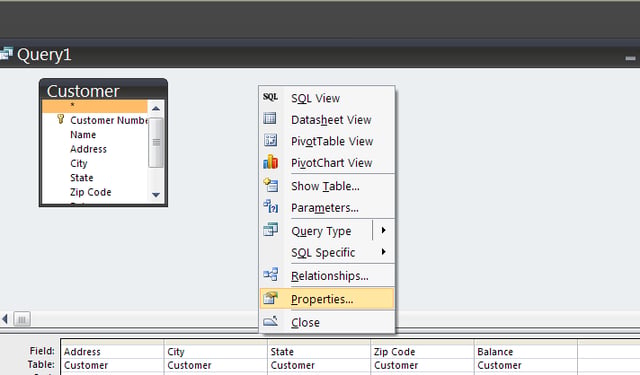Click the horizontal scrollbar left arrow
This screenshot has height=375, width=640.
point(5,319)
